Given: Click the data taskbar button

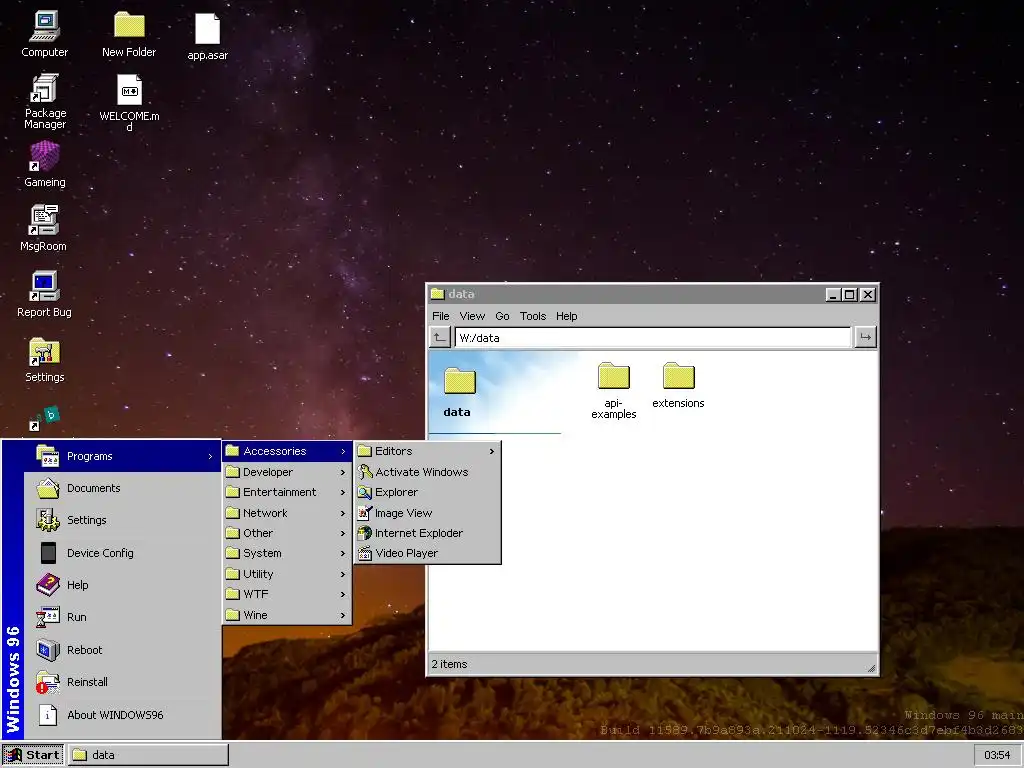Looking at the screenshot, I should [x=148, y=755].
